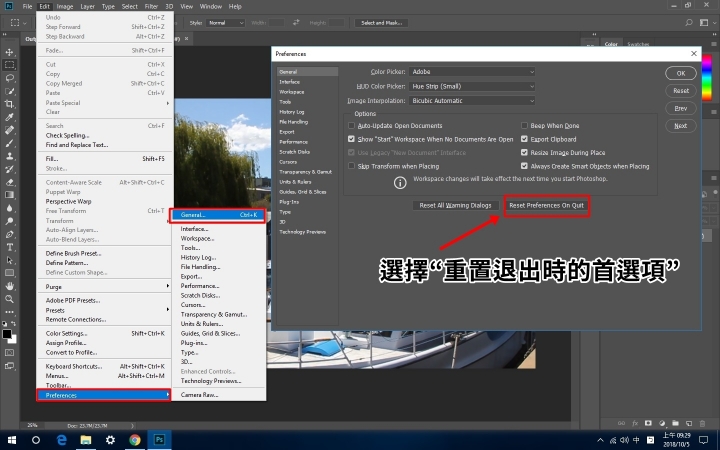Viewport: 720px width, 450px height.
Task: Open File Explorer from the taskbar
Action: pyautogui.click(x=86, y=440)
